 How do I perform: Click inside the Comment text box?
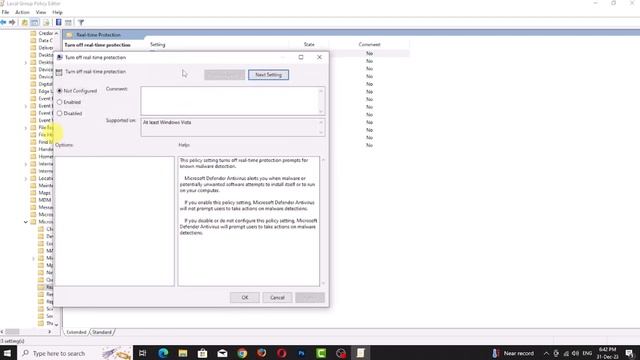[x=229, y=101]
